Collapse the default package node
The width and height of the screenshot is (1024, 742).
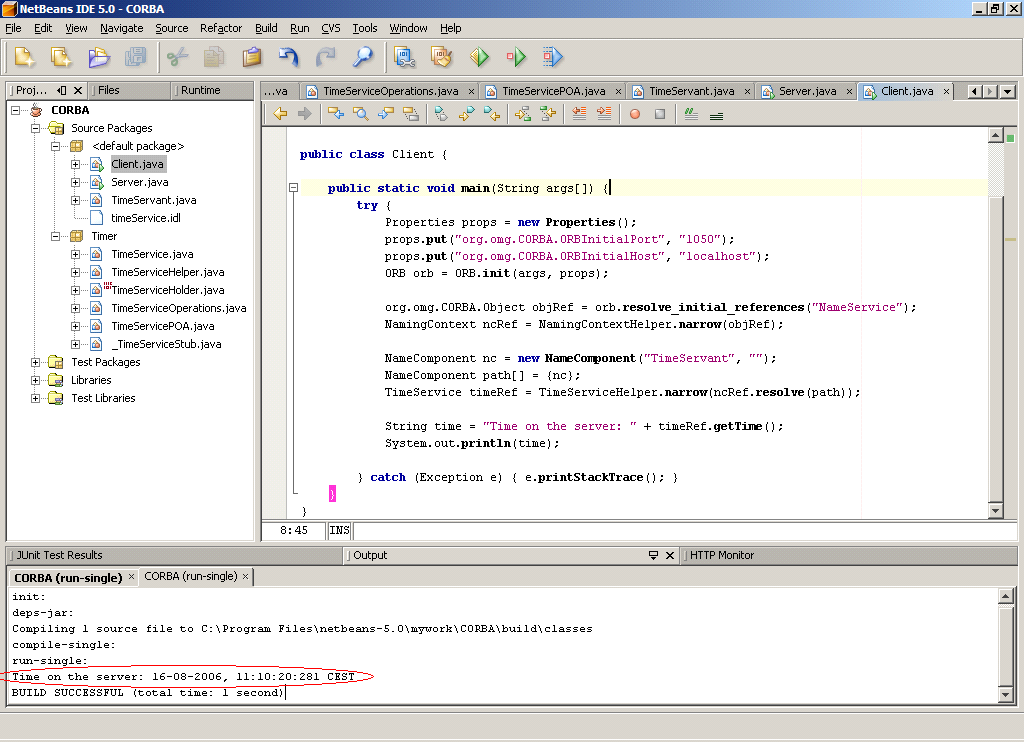56,146
